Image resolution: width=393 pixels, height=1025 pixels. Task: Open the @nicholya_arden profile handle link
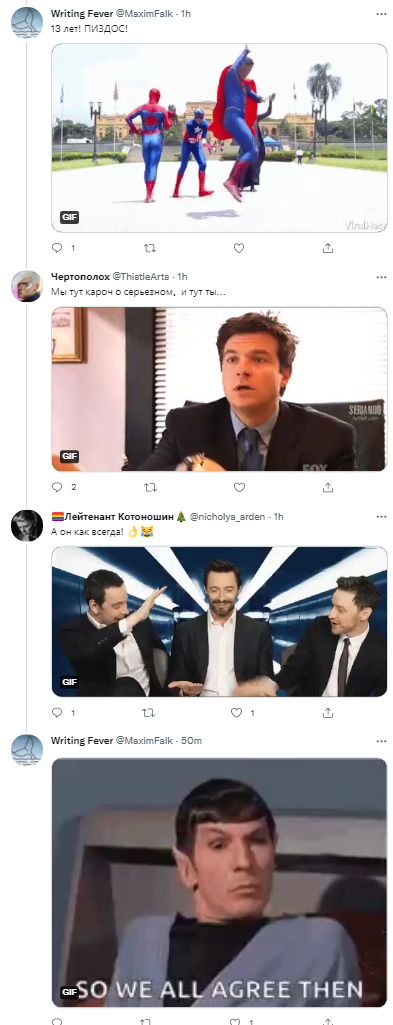pos(228,516)
